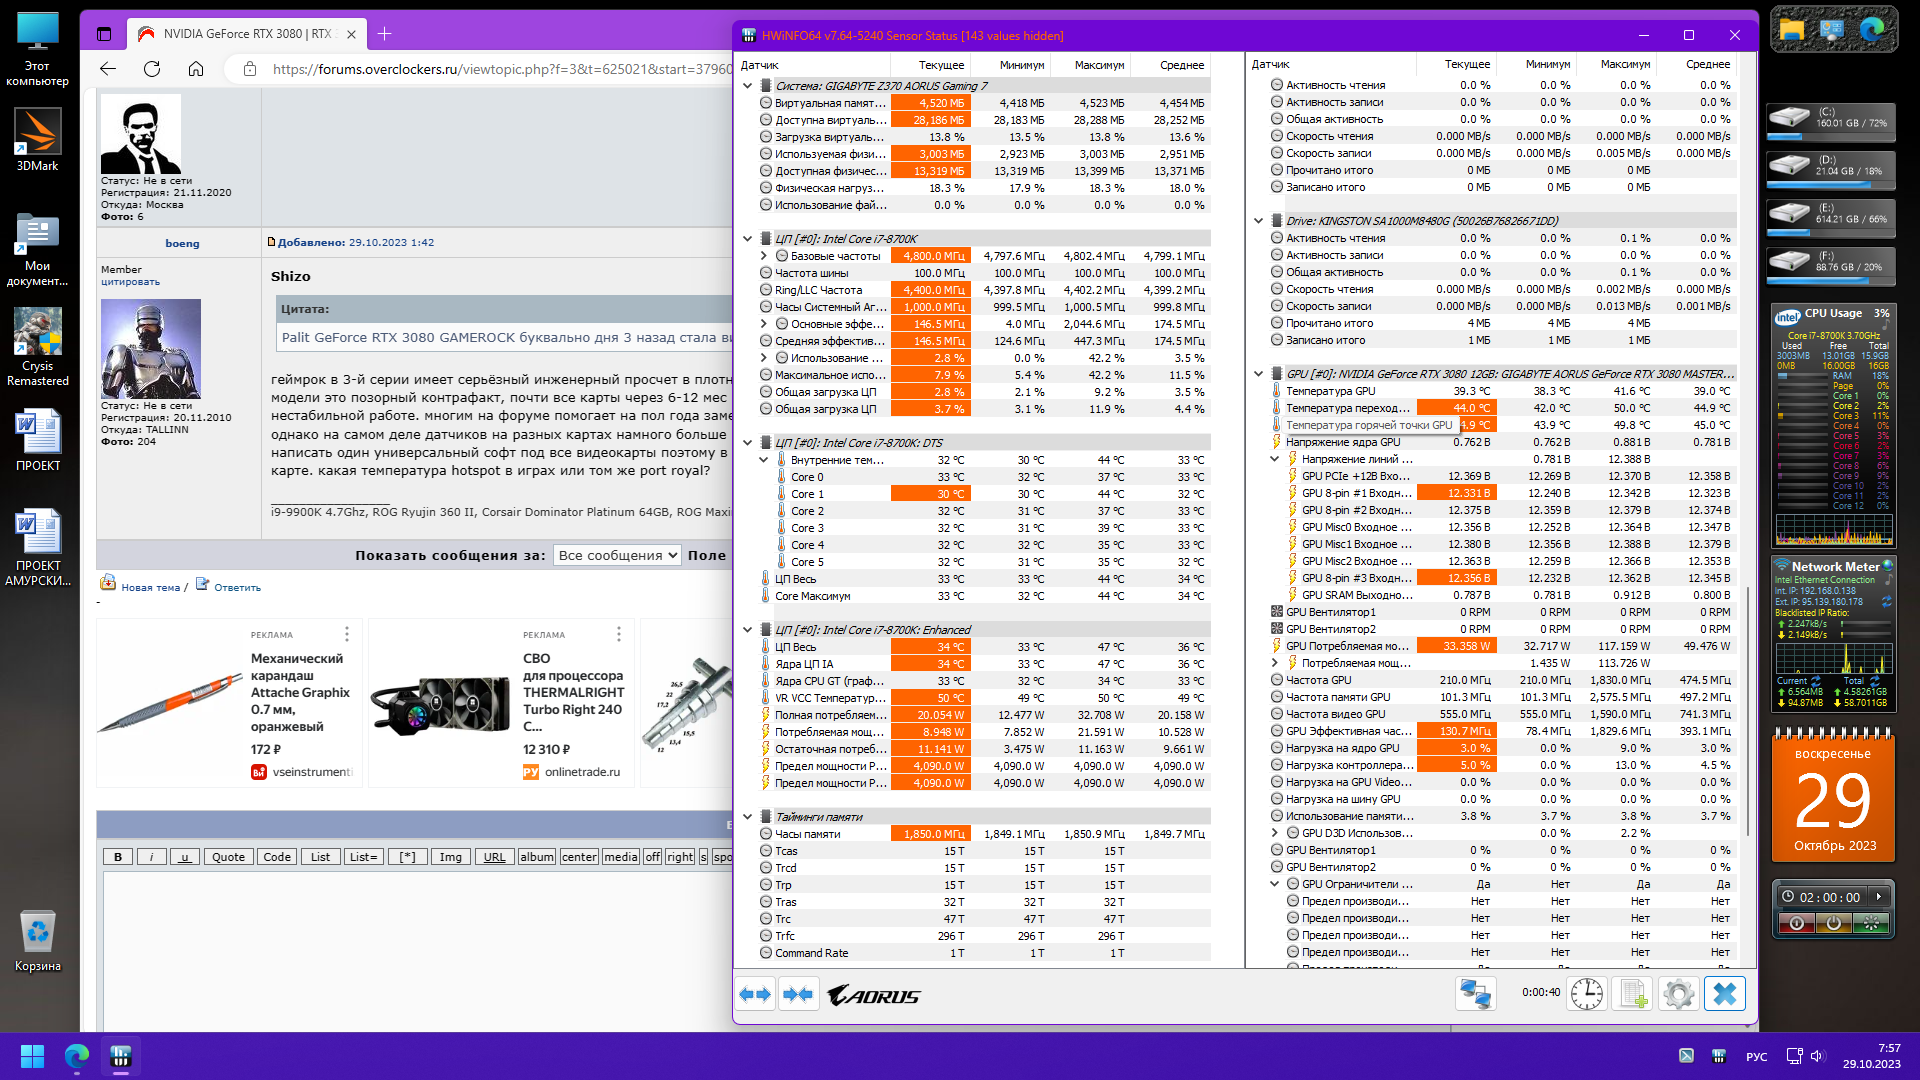
Task: Click the 'Ответить' reply link
Action: coord(237,588)
